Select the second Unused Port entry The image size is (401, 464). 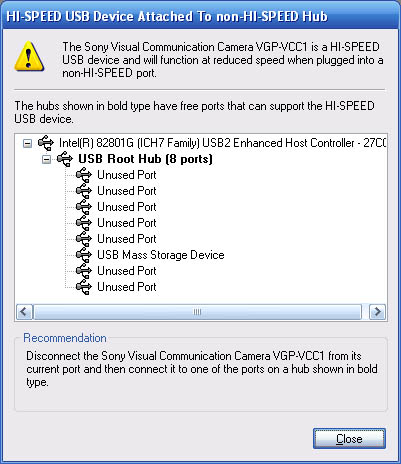click(127, 191)
